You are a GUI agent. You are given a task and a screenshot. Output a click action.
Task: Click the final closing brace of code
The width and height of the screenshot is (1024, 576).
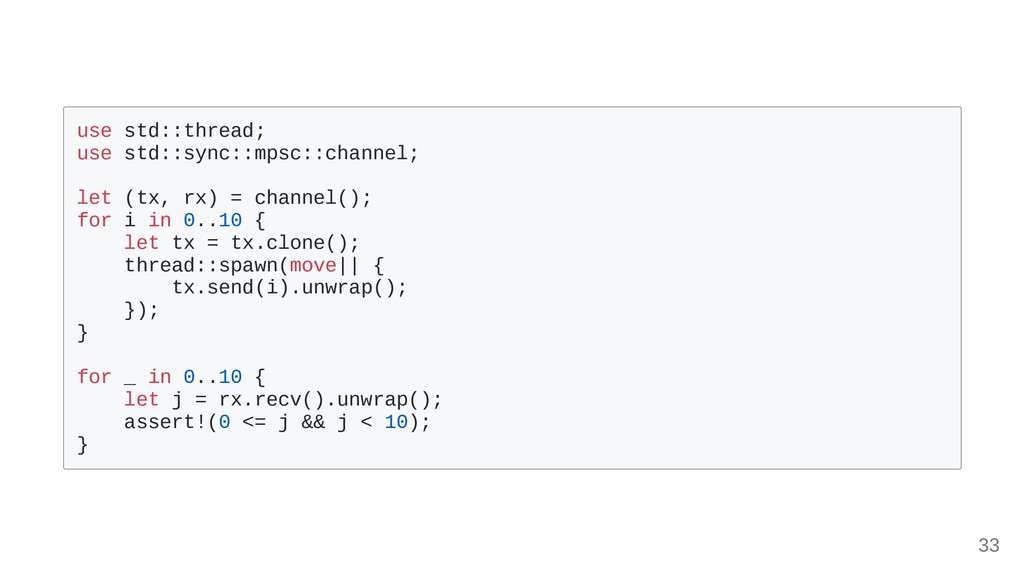82,445
